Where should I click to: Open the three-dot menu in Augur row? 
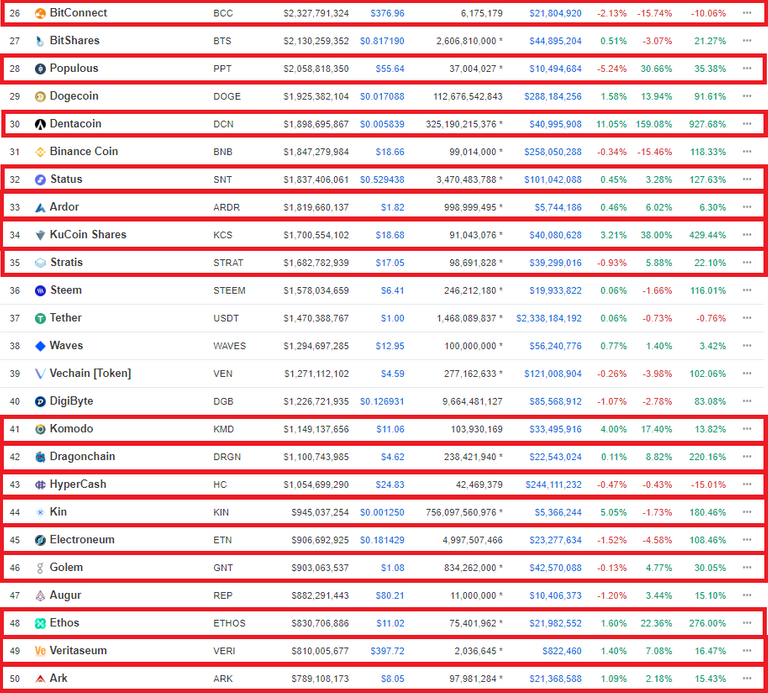tap(747, 595)
